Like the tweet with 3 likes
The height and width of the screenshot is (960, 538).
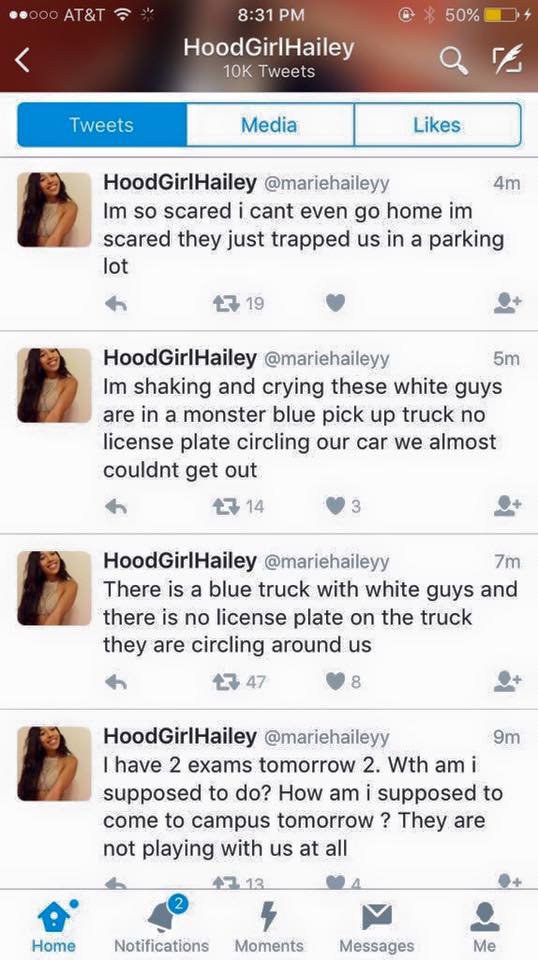click(x=335, y=506)
